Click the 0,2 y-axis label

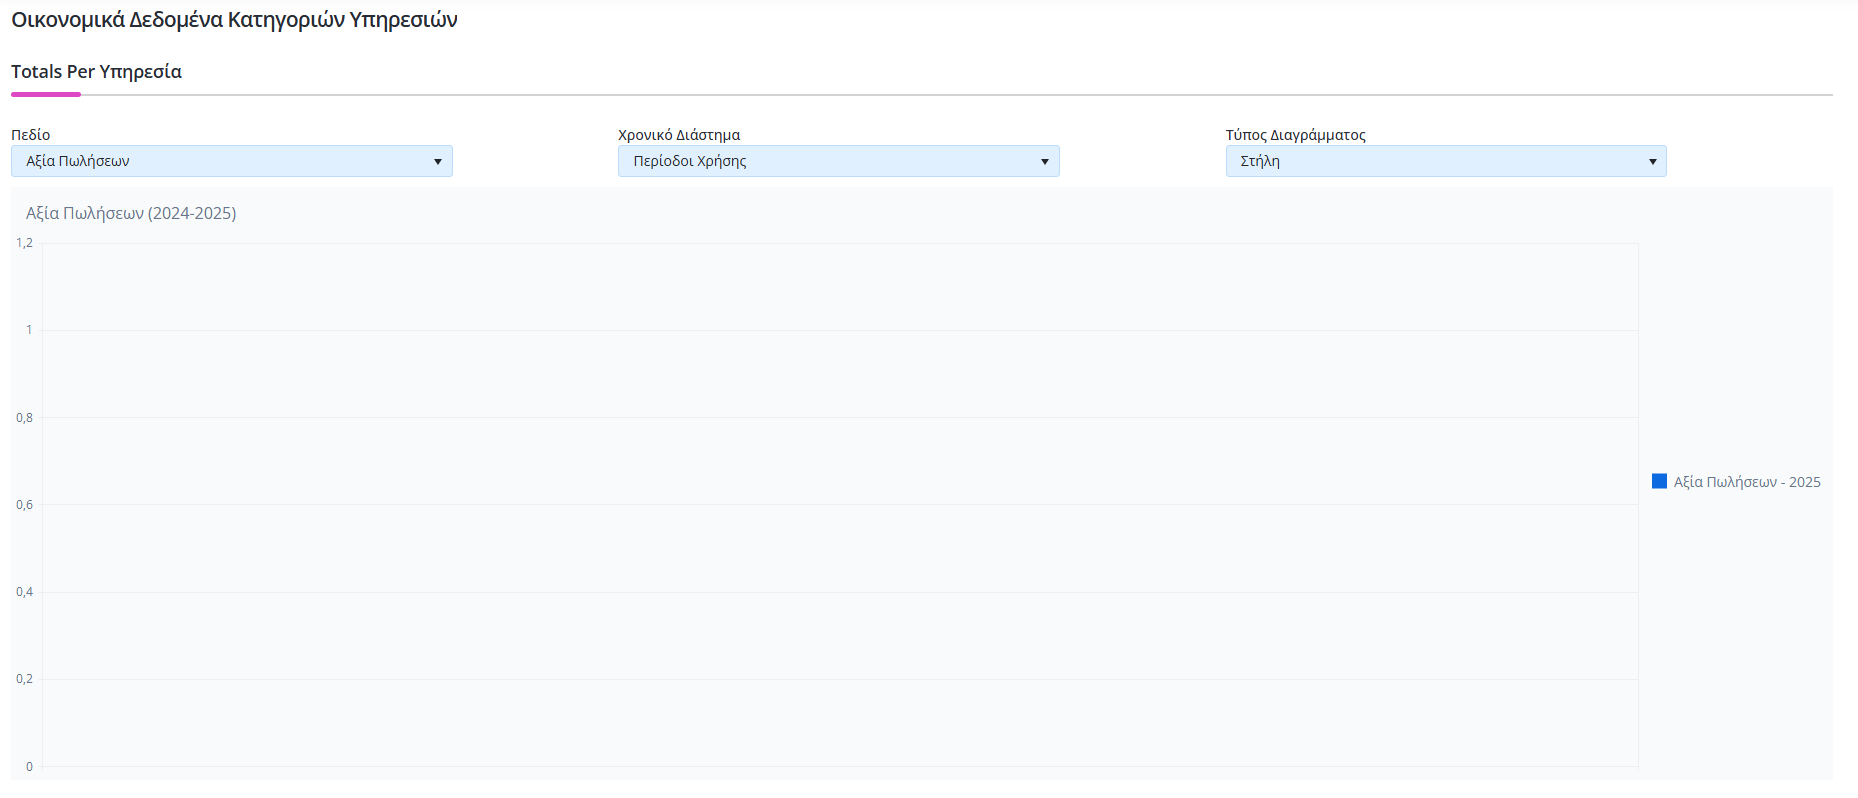[24, 679]
